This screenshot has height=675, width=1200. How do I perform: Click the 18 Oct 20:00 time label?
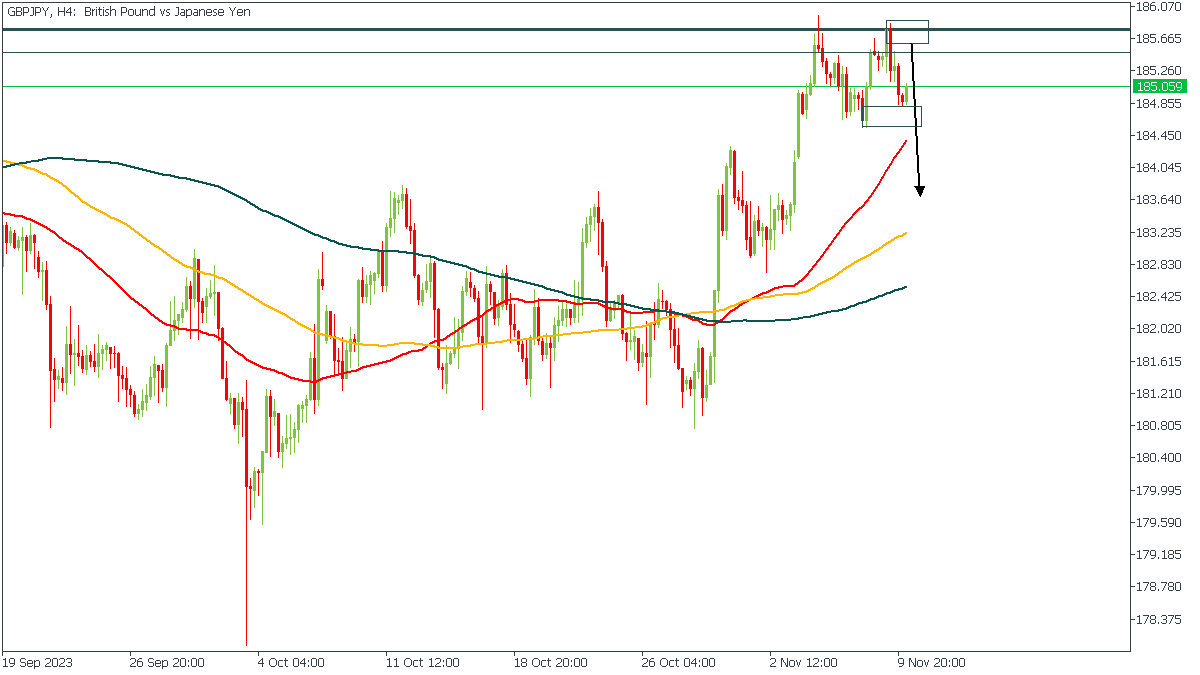[548, 662]
